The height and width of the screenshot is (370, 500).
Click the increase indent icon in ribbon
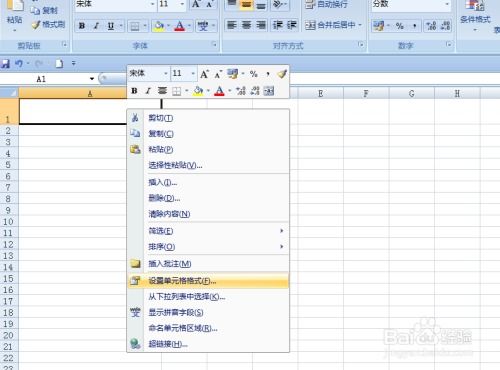(x=292, y=25)
